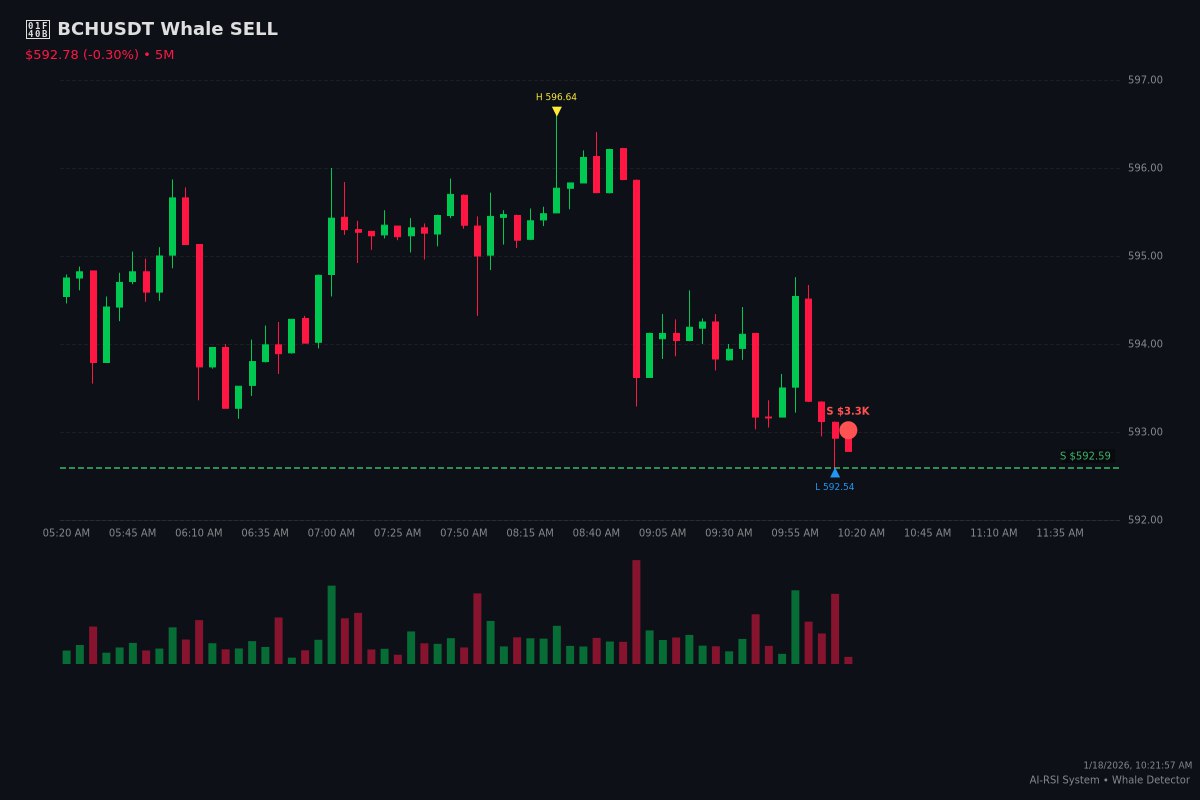Click the S $3.3K sell label
The height and width of the screenshot is (800, 1200).
[x=847, y=411]
